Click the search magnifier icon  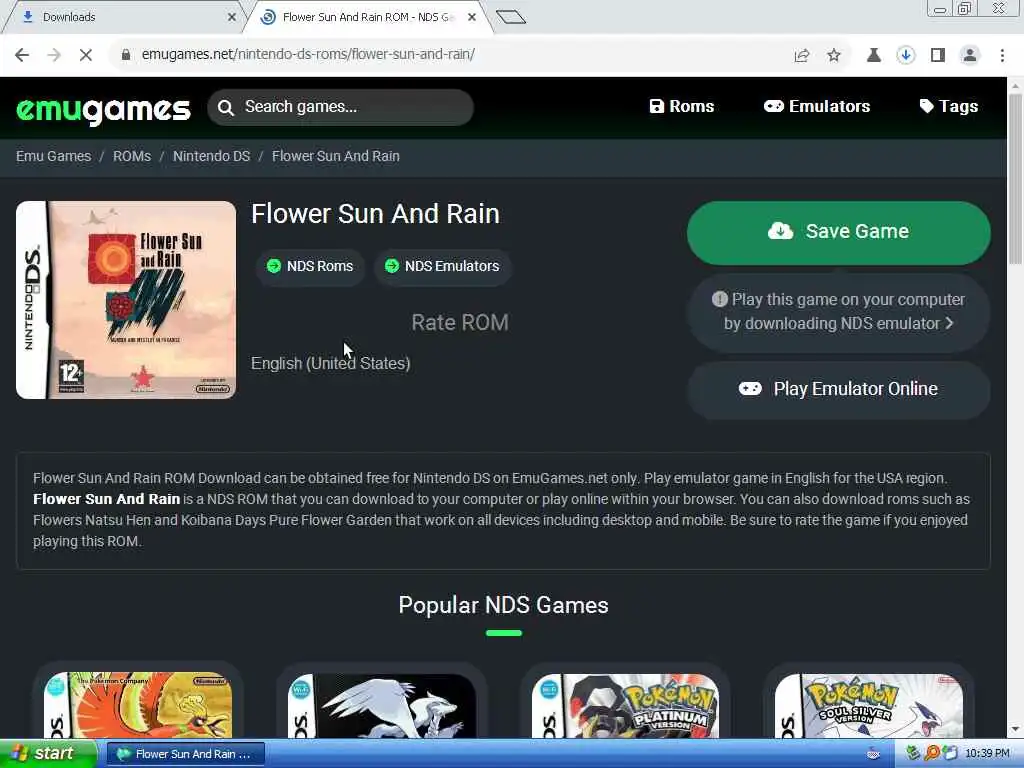pos(226,108)
